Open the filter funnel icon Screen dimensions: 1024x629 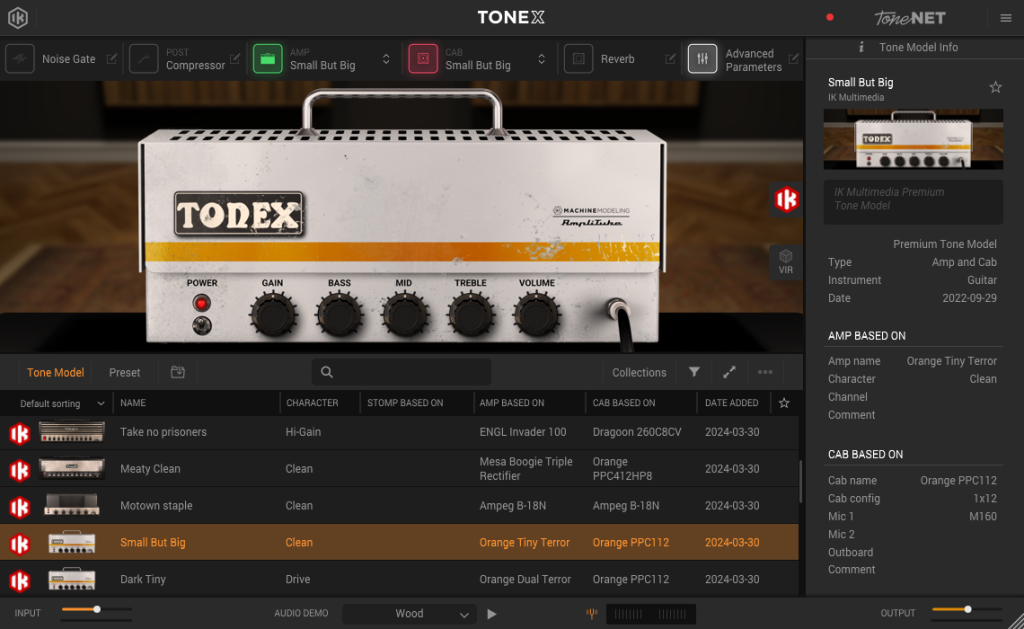pos(694,372)
